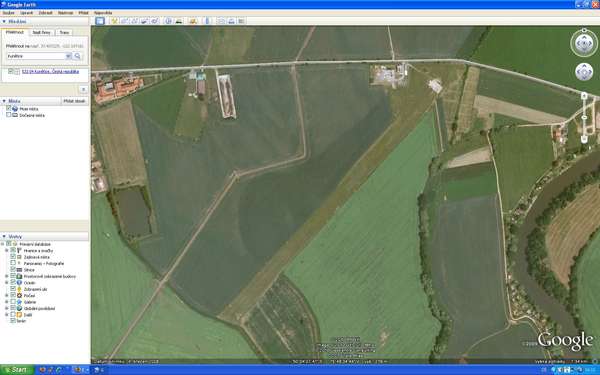Click the zoom out button below the slider

coord(584,139)
